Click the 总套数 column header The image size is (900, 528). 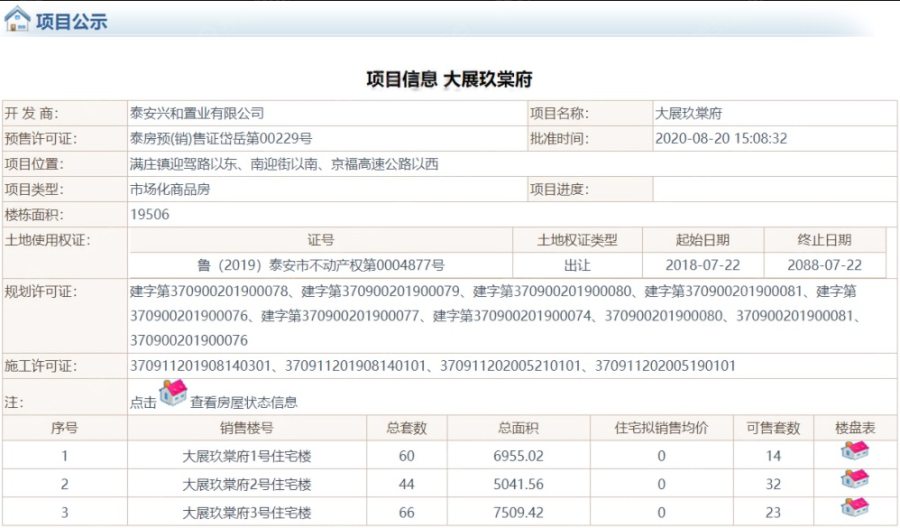coord(406,428)
